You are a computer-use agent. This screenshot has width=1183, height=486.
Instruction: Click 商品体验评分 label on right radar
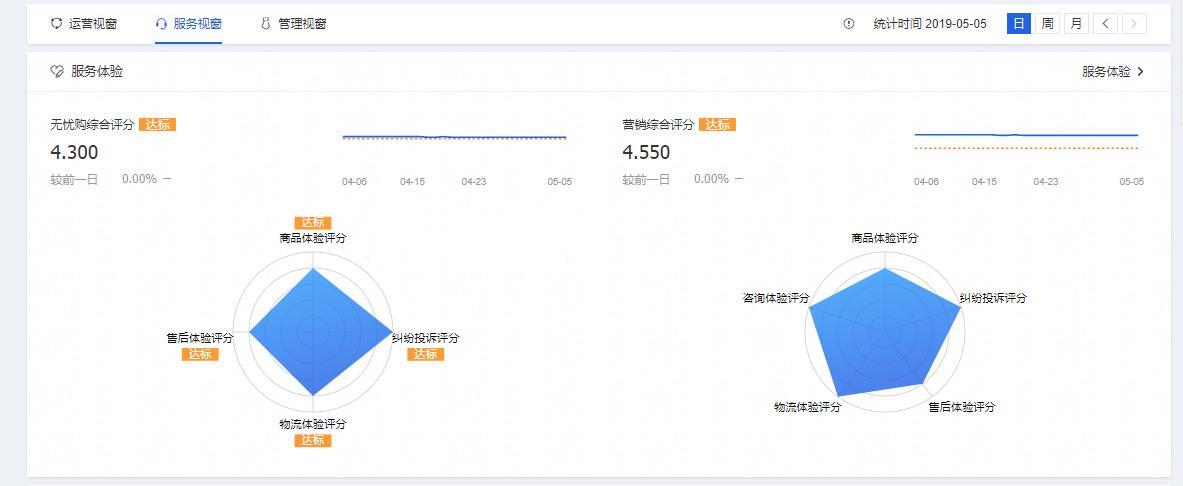tap(885, 238)
